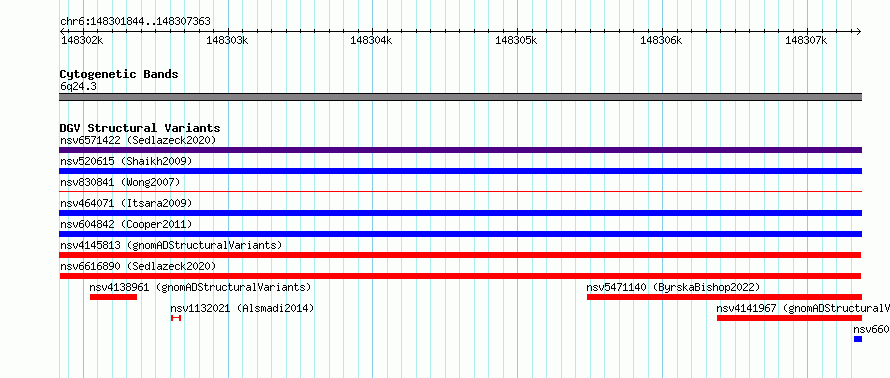Viewport: 890px width, 378px height.
Task: Click the 148305k ruler label
Action: click(x=517, y=40)
